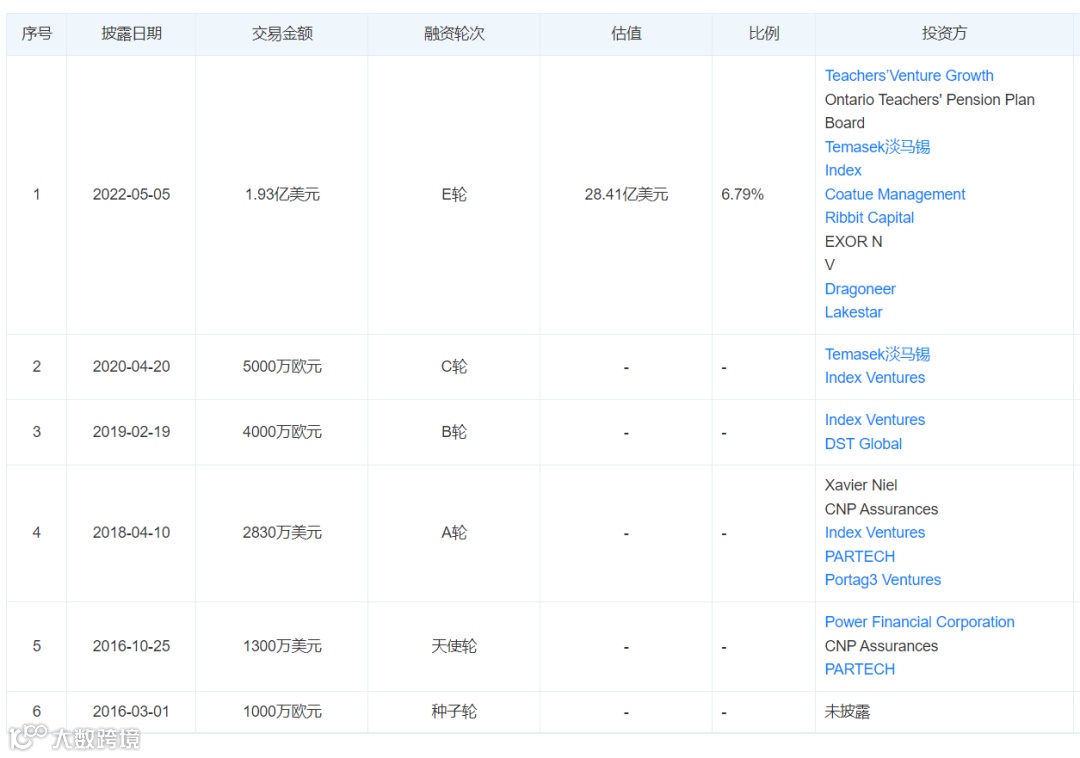Open Index Ventures link in the A轮 row
This screenshot has height=758, width=1080.
(875, 533)
